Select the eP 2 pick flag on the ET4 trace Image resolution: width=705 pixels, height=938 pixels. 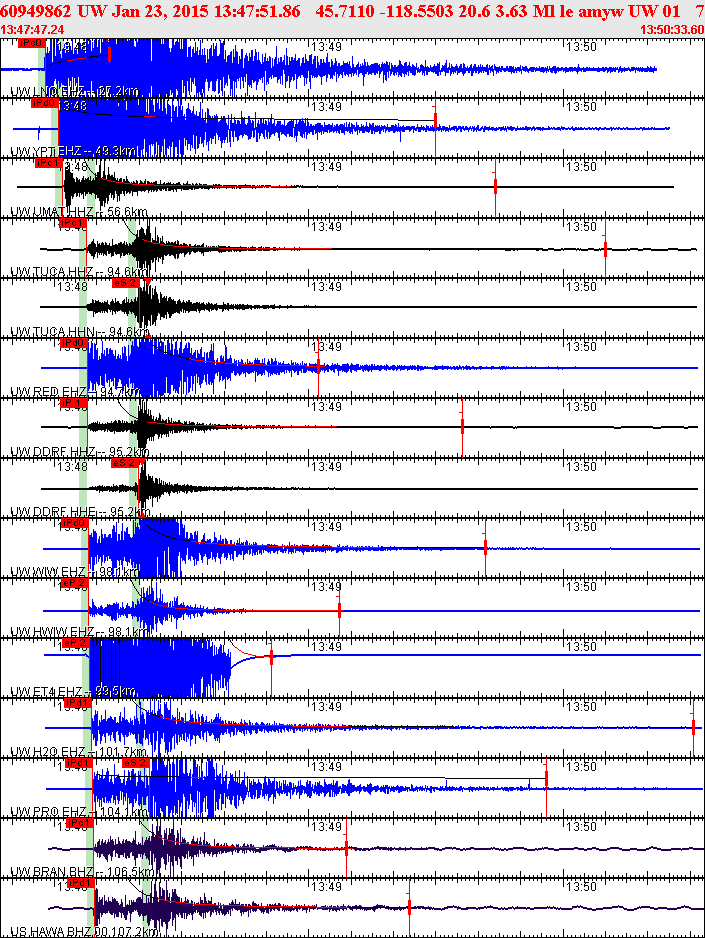76,643
